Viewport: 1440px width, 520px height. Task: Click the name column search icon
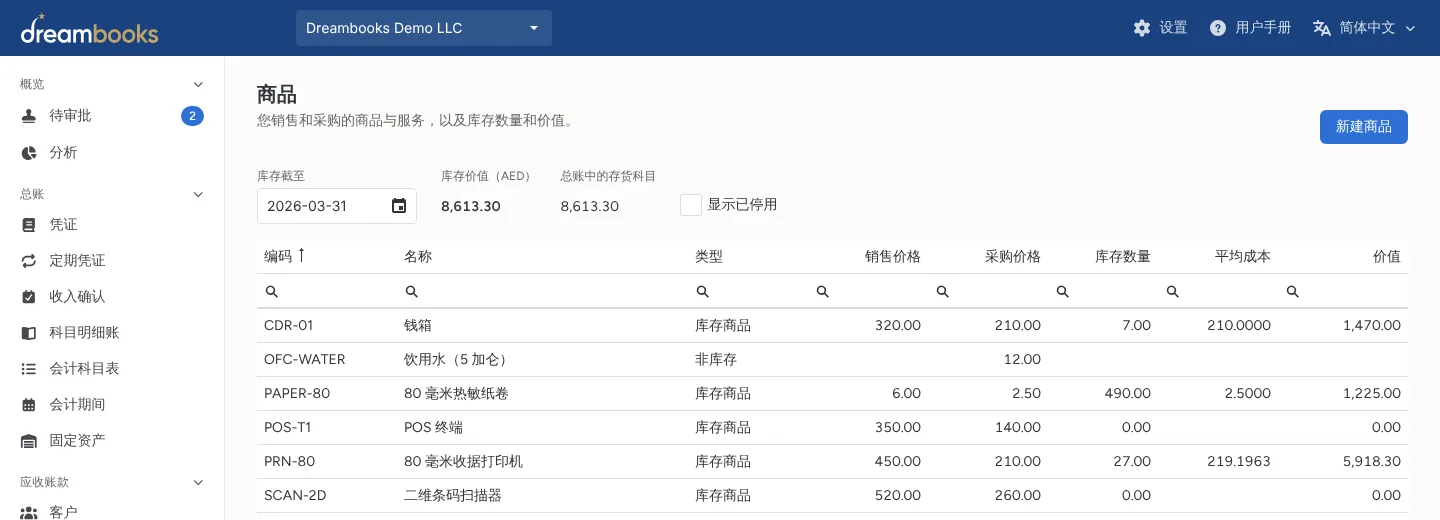411,292
